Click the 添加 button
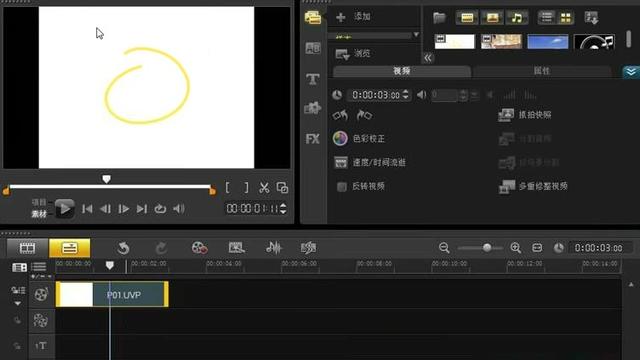Image resolution: width=640 pixels, height=360 pixels. pos(353,17)
